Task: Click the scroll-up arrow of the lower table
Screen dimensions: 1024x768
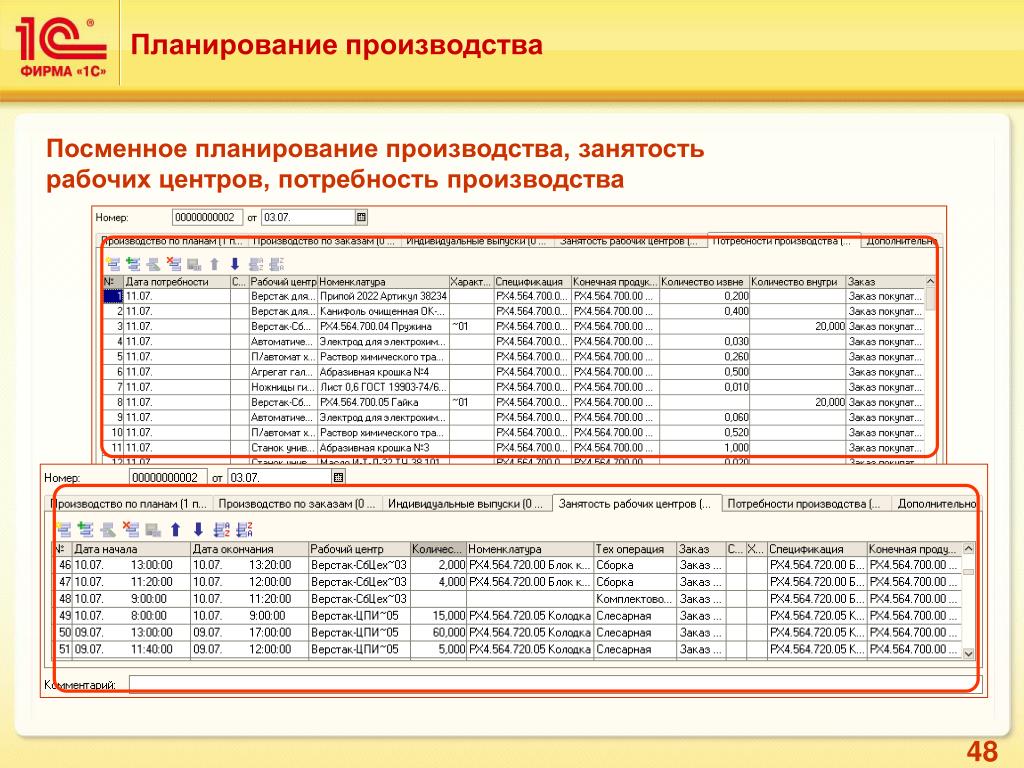Action: [968, 549]
